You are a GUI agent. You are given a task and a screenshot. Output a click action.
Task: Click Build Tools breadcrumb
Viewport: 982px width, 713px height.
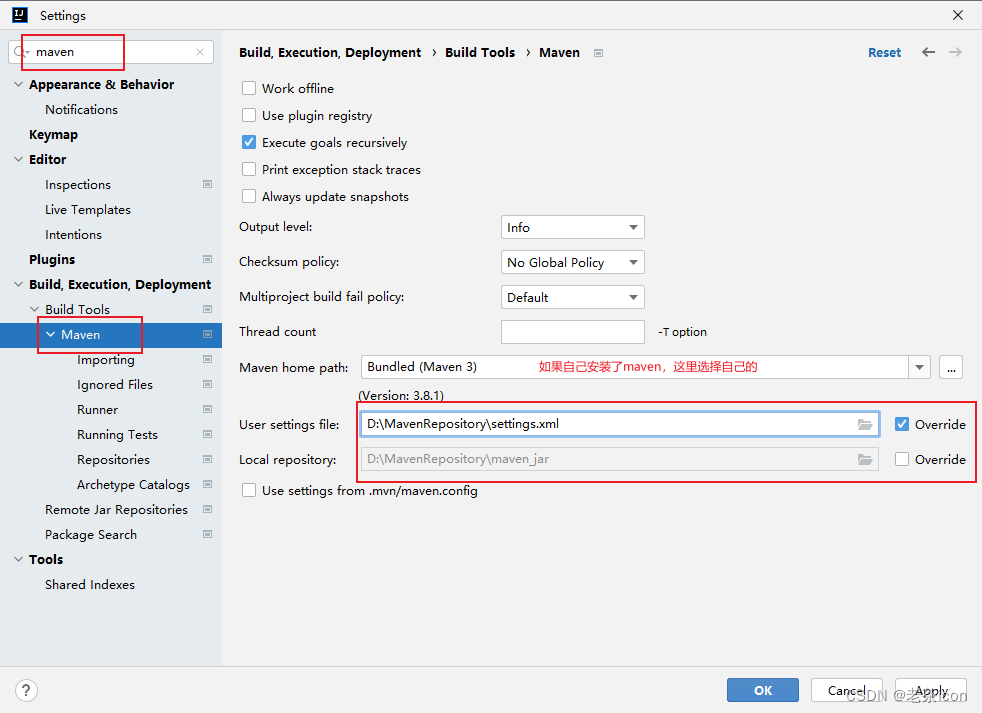[480, 53]
